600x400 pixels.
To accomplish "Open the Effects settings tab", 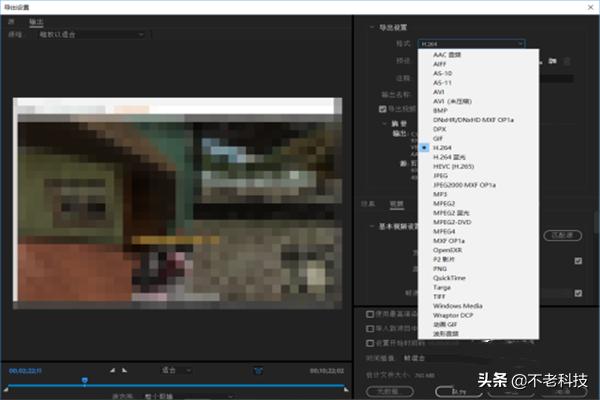I will tap(368, 204).
